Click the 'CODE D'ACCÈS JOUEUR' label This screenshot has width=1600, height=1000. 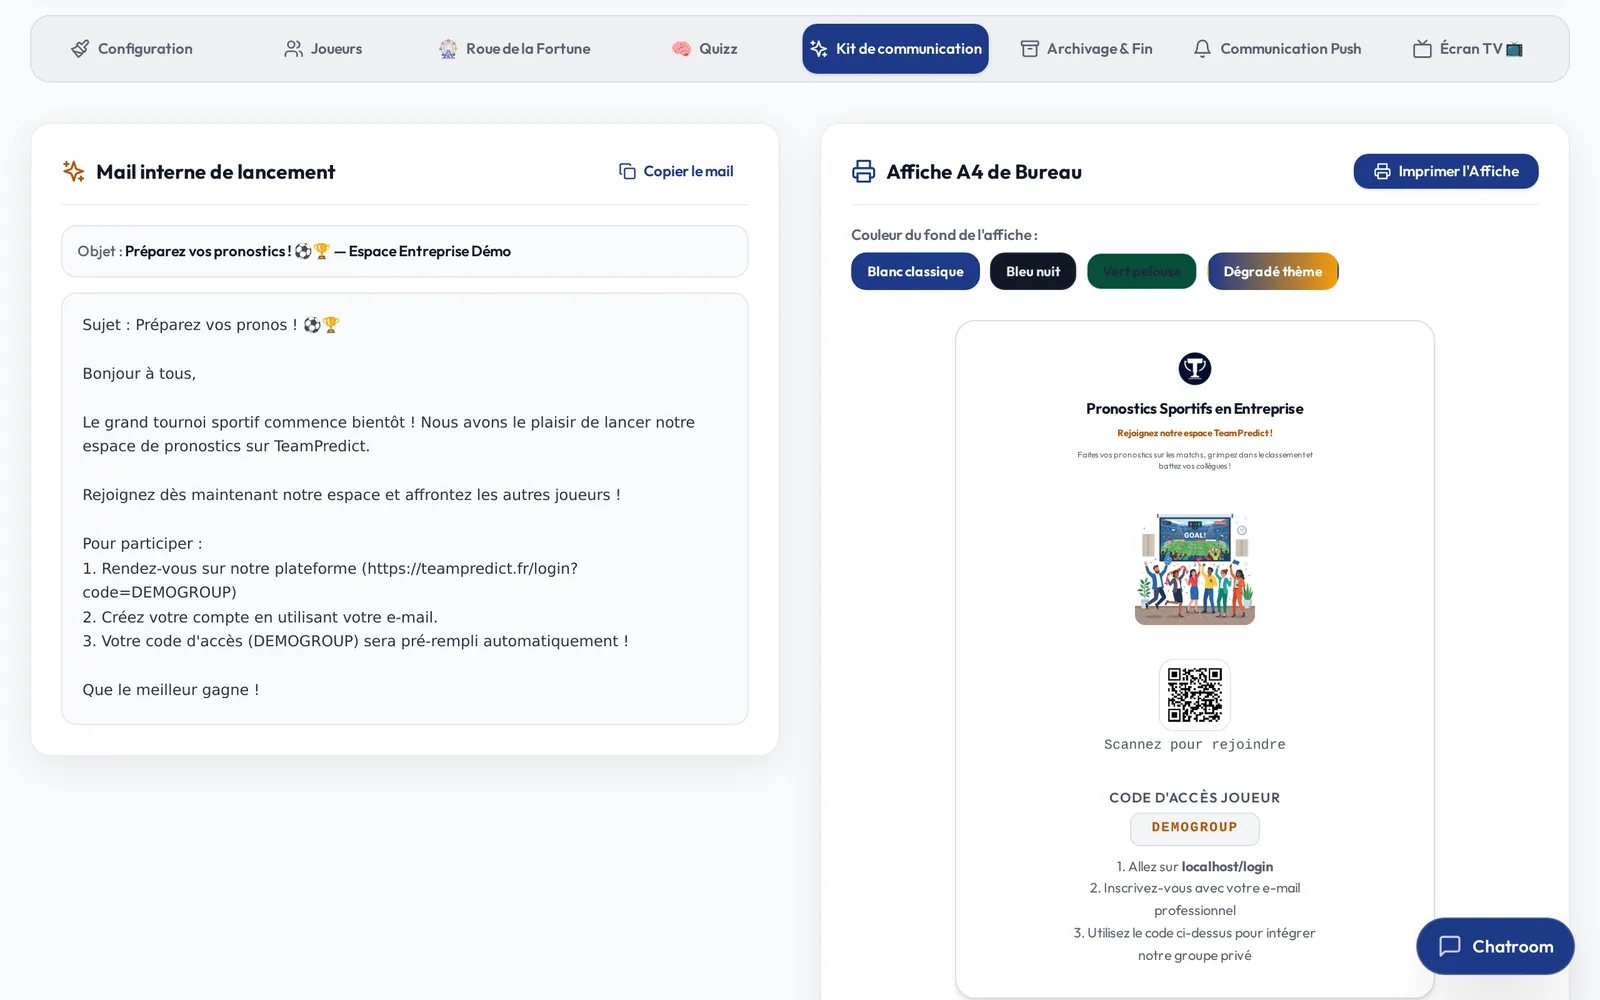coord(1195,798)
